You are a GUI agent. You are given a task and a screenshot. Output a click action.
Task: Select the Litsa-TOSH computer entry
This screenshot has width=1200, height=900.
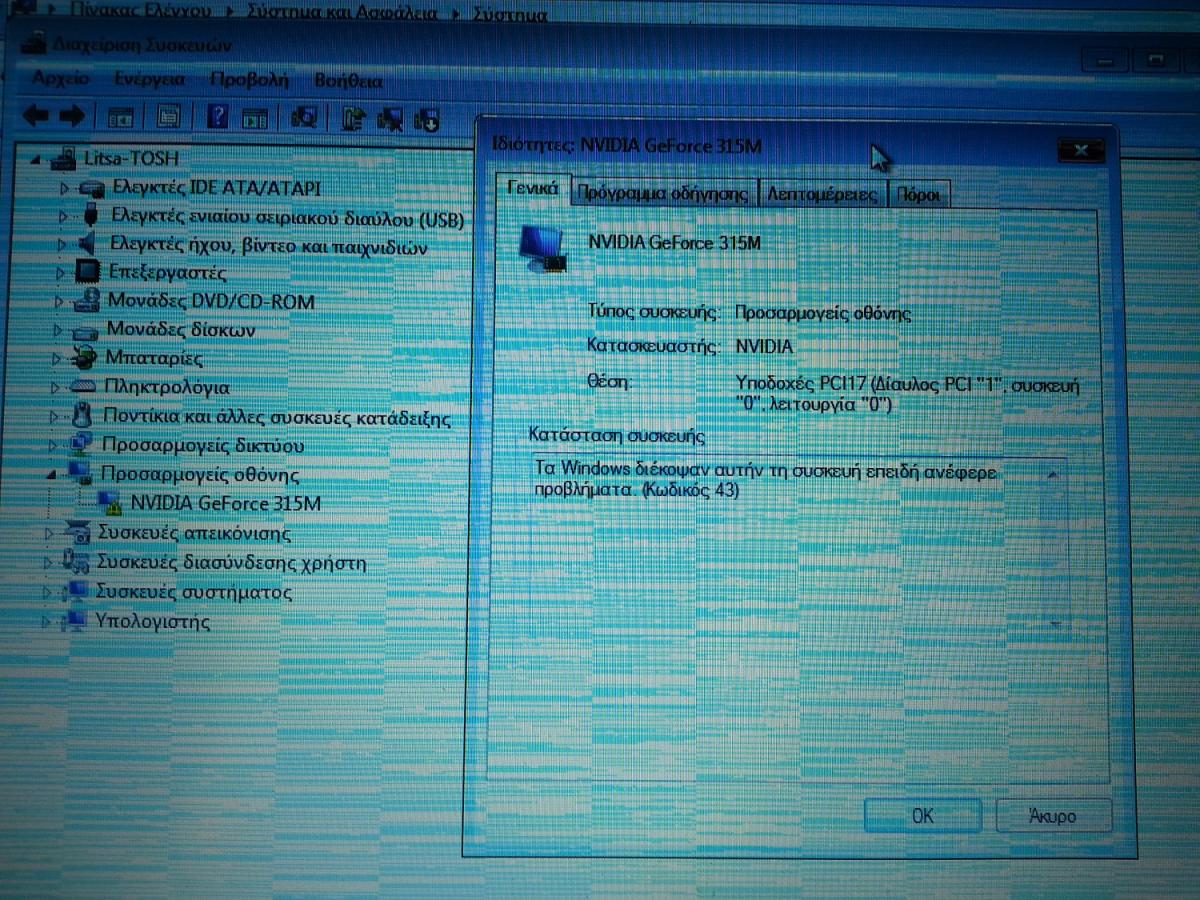(x=132, y=158)
